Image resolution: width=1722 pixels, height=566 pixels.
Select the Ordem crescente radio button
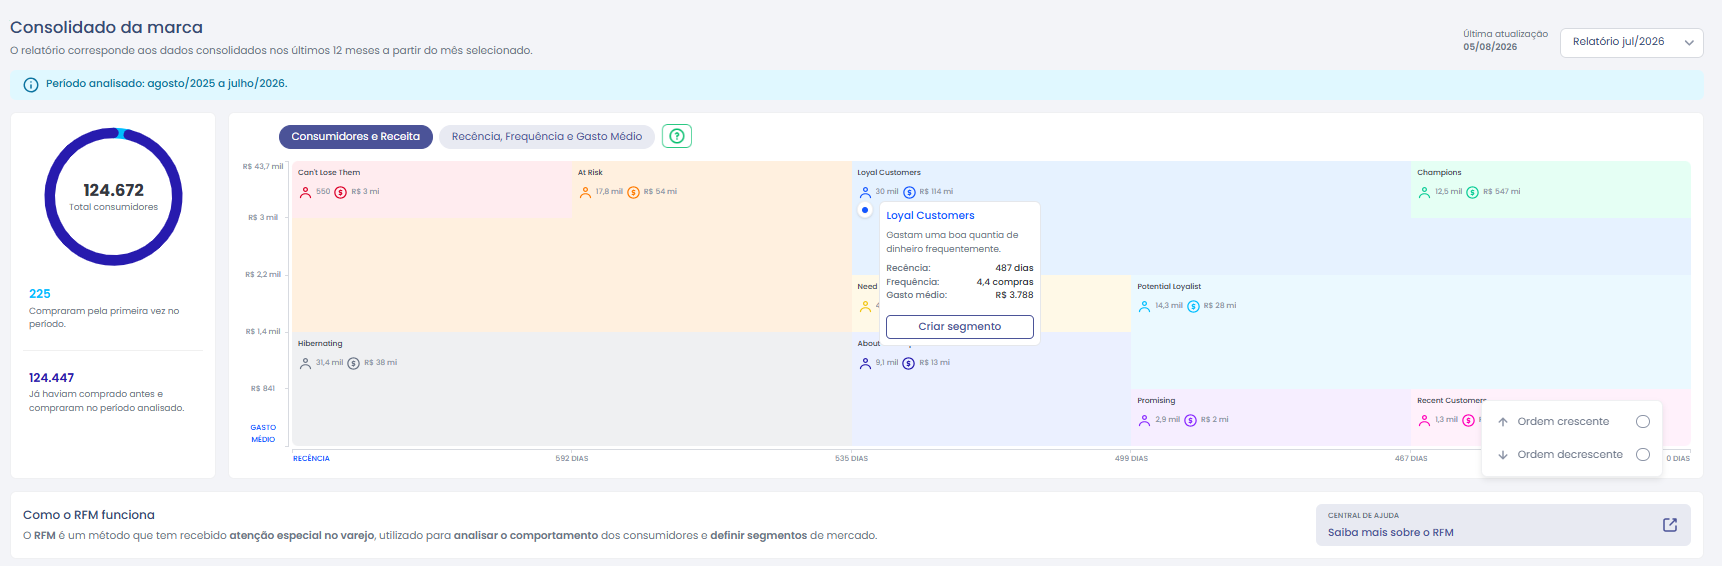(1642, 422)
